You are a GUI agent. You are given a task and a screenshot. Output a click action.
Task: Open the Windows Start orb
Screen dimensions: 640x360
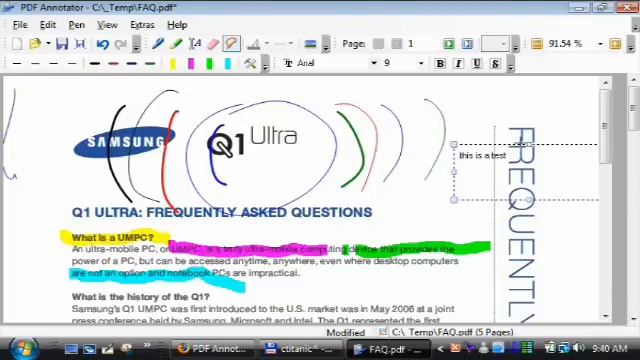[x=23, y=348]
